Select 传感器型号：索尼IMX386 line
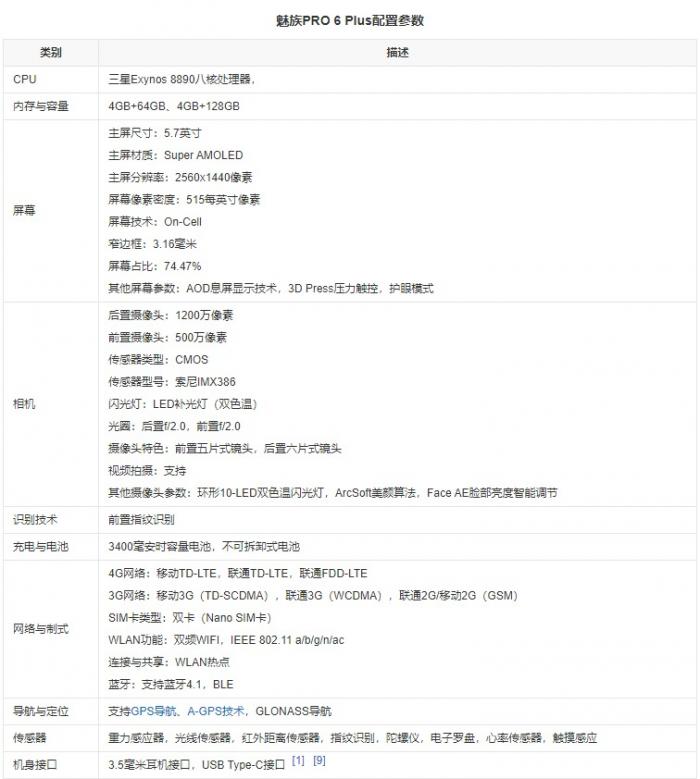Image resolution: width=700 pixels, height=779 pixels. 172,382
